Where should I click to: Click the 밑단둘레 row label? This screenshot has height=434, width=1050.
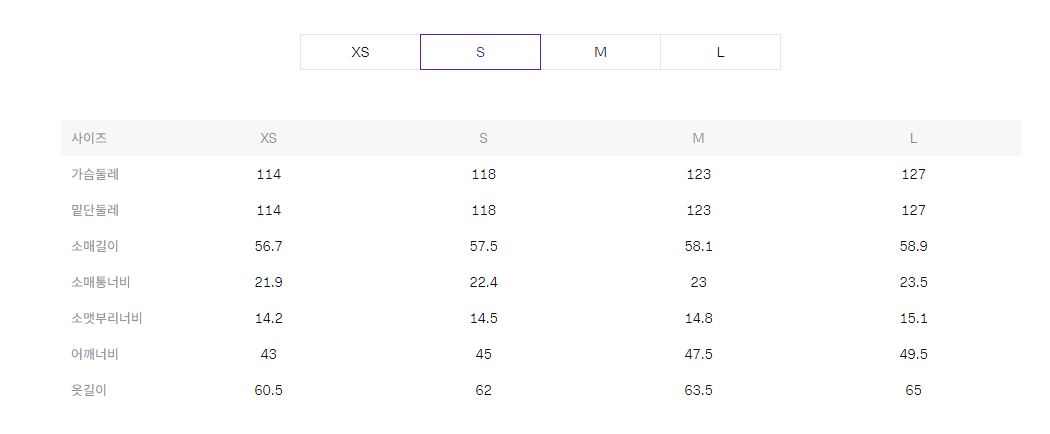click(x=95, y=210)
